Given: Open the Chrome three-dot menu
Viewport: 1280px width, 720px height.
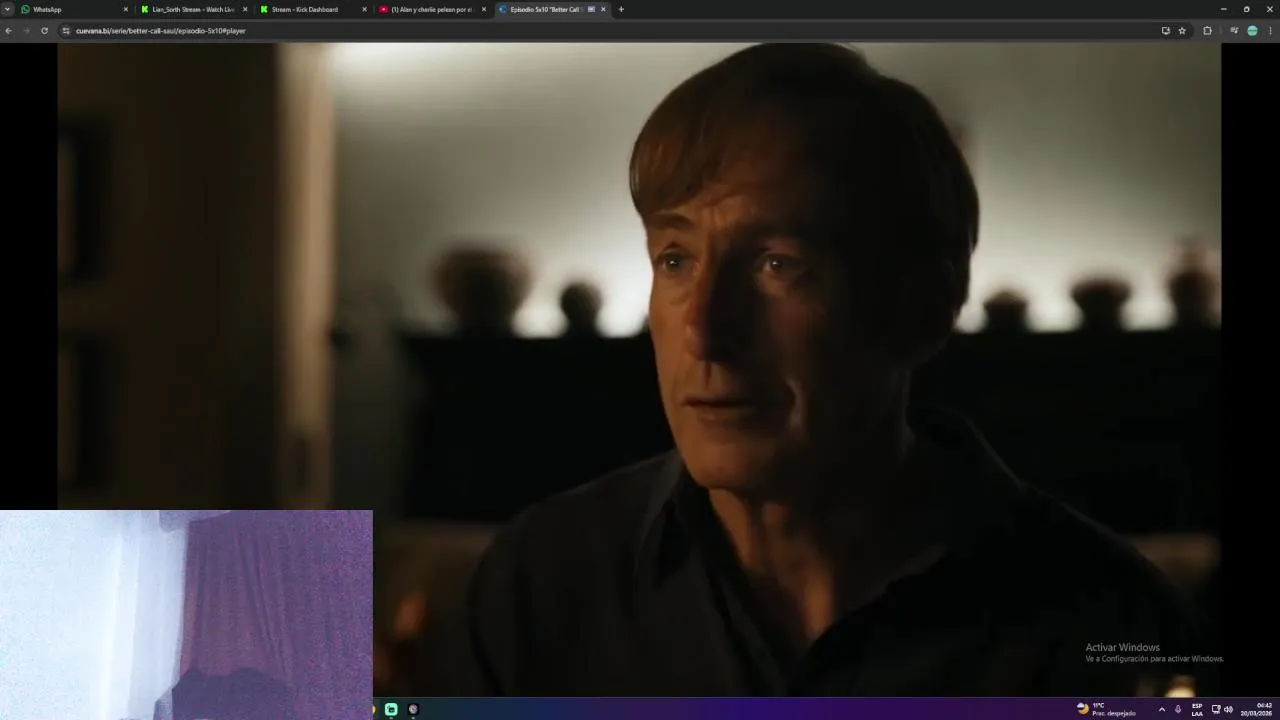Looking at the screenshot, I should (x=1271, y=31).
